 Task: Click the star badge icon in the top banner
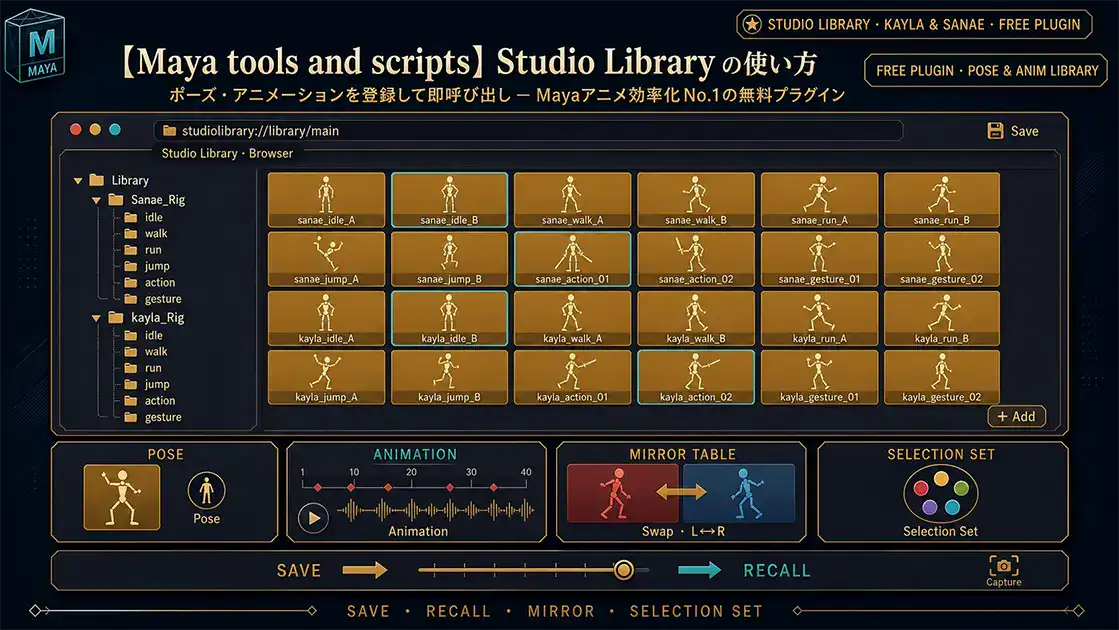click(752, 24)
